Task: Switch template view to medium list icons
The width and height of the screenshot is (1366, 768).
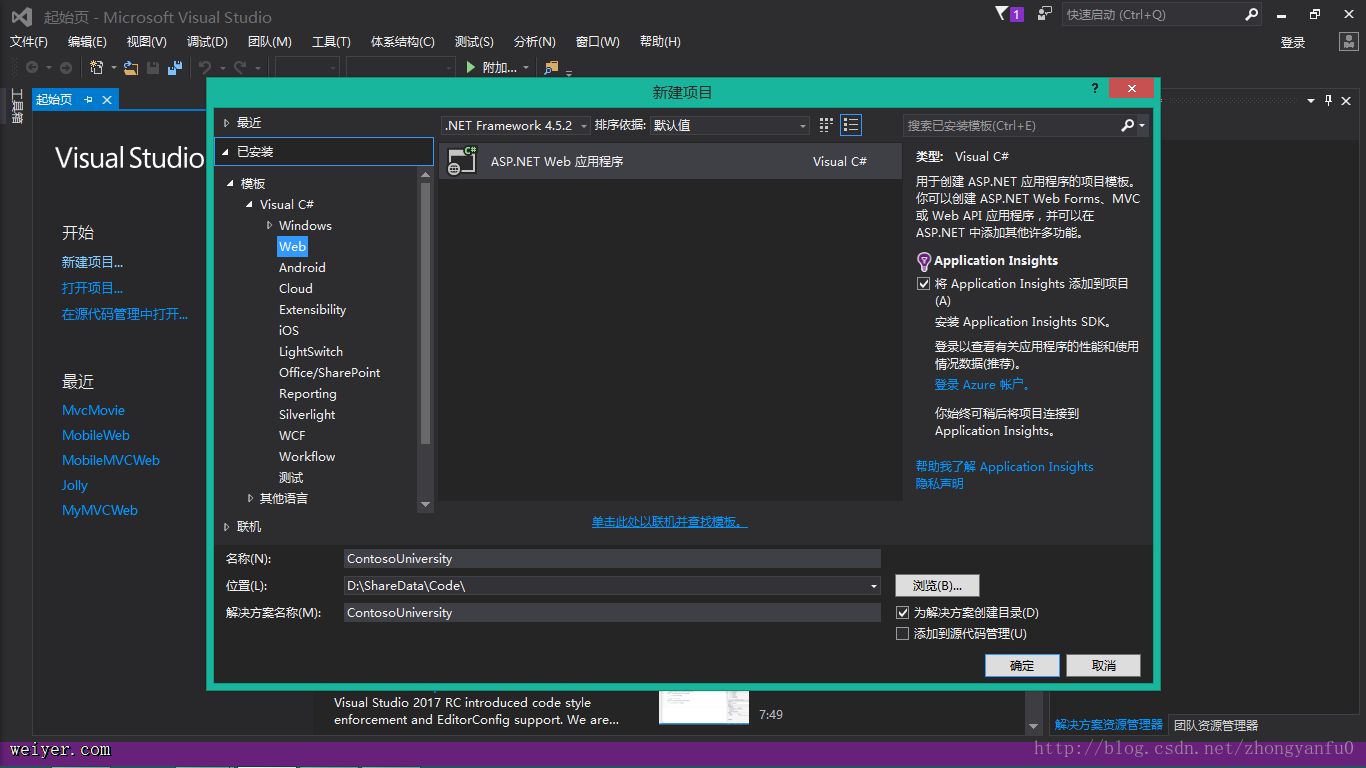Action: coord(851,125)
